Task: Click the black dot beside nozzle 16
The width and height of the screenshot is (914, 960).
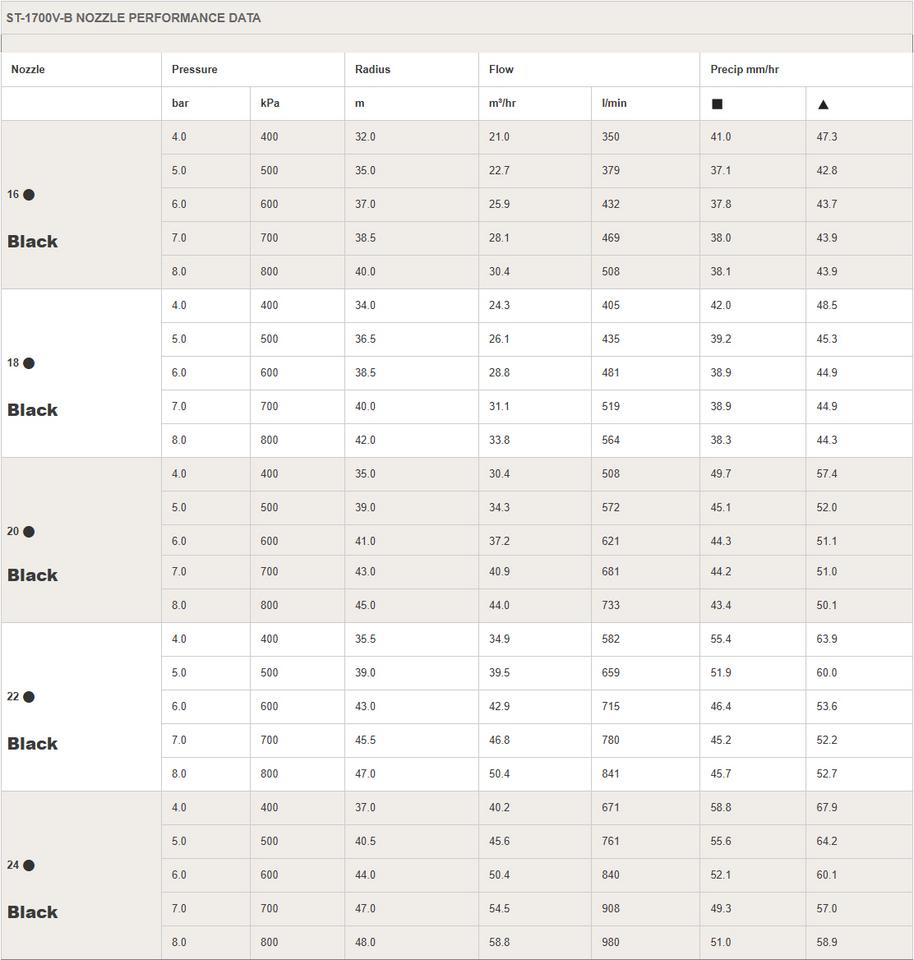Action: (29, 195)
